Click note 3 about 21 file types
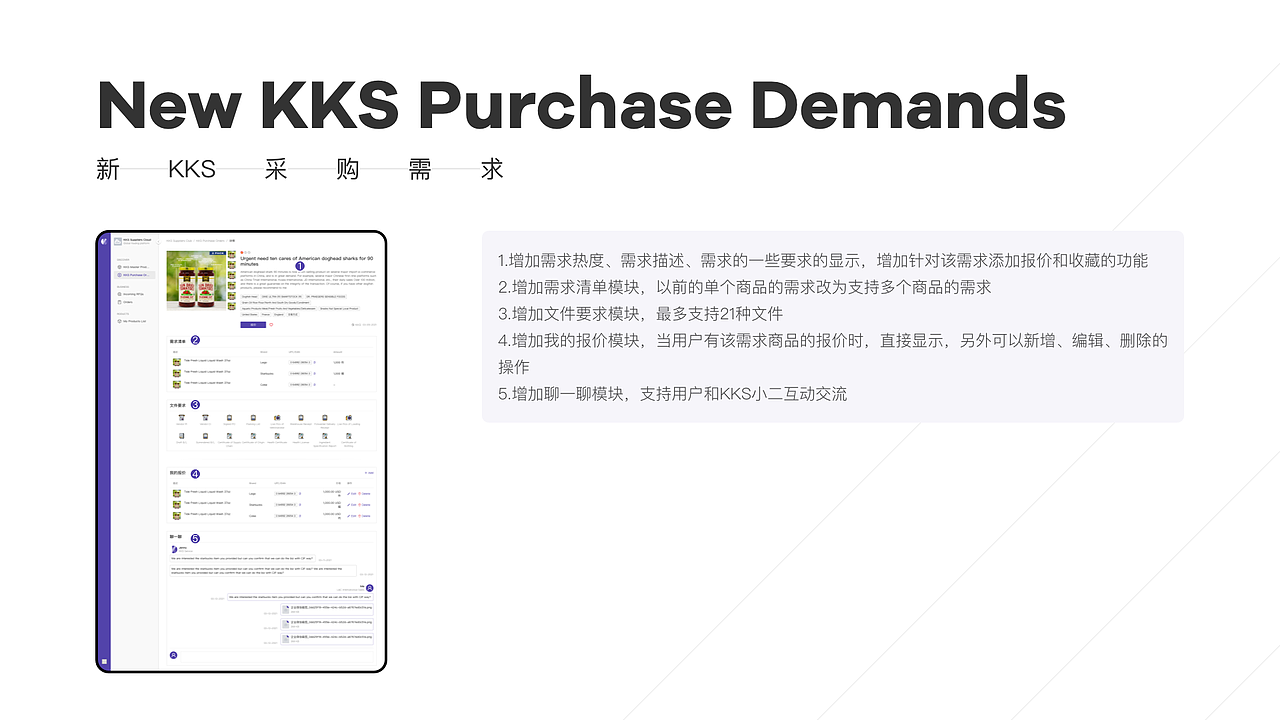The height and width of the screenshot is (720, 1280). (641, 313)
